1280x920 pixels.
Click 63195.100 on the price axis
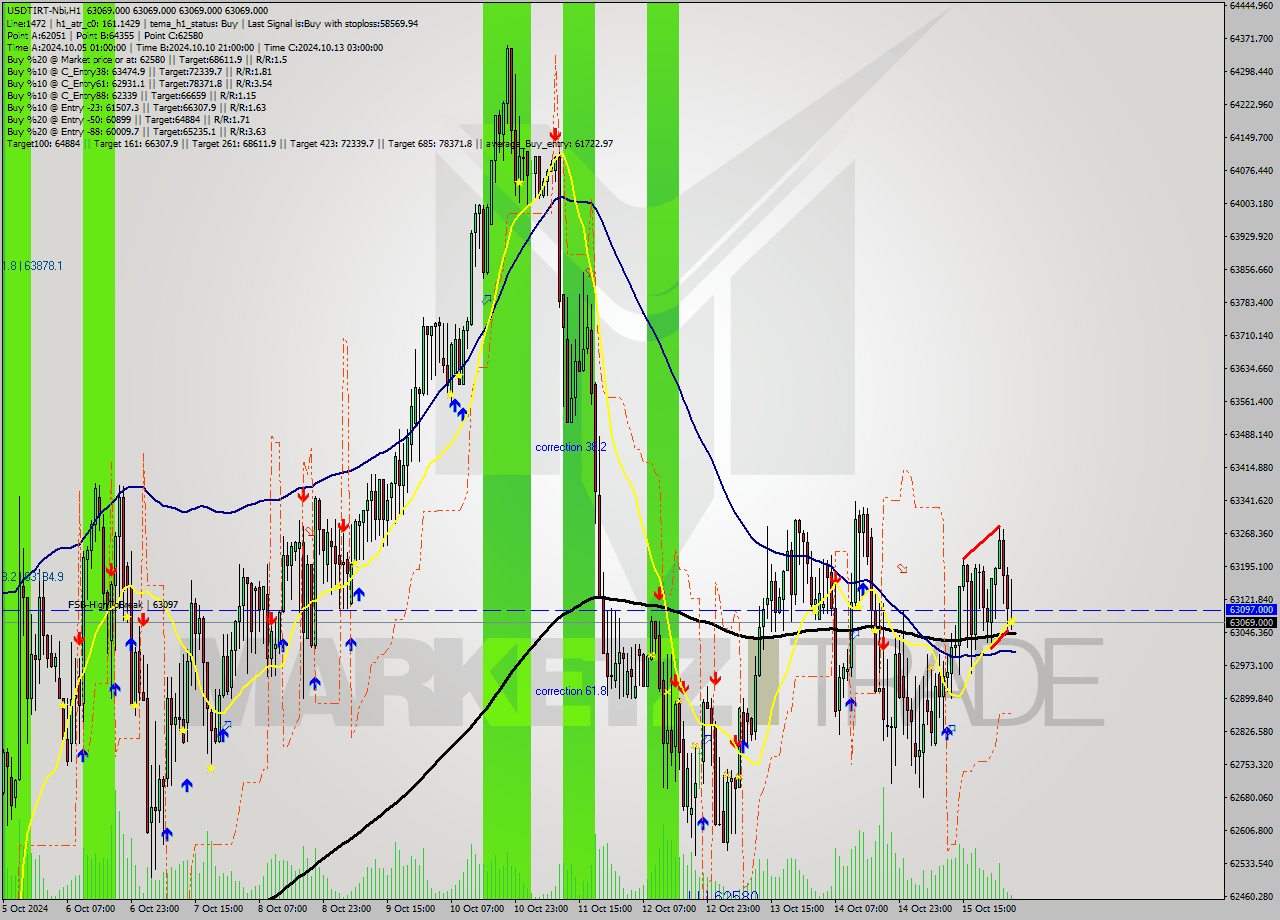(x=1252, y=566)
